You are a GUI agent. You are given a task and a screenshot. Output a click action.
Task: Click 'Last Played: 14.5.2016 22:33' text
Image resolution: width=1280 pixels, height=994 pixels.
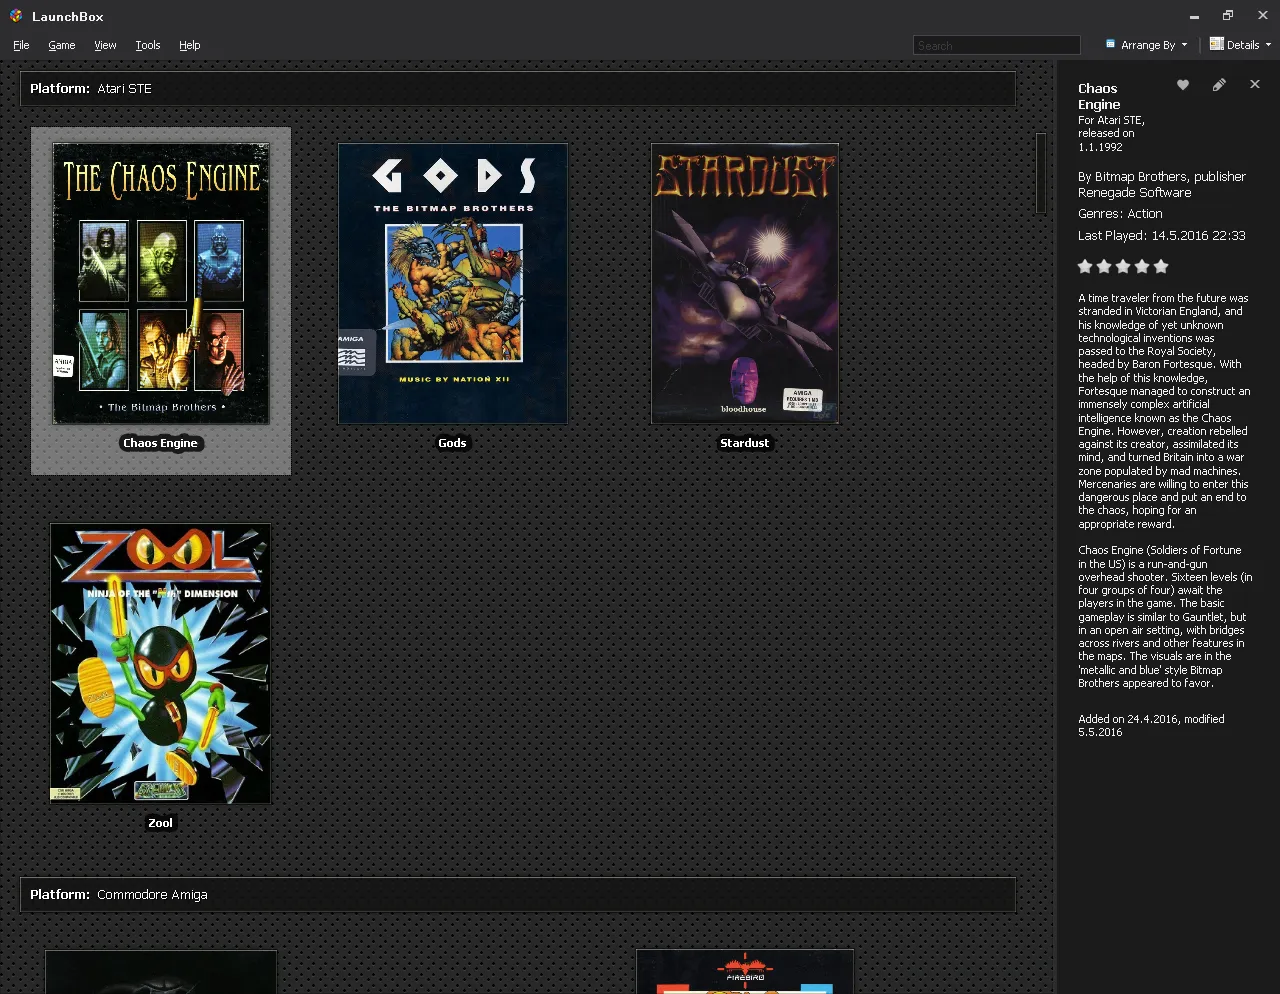[1162, 236]
